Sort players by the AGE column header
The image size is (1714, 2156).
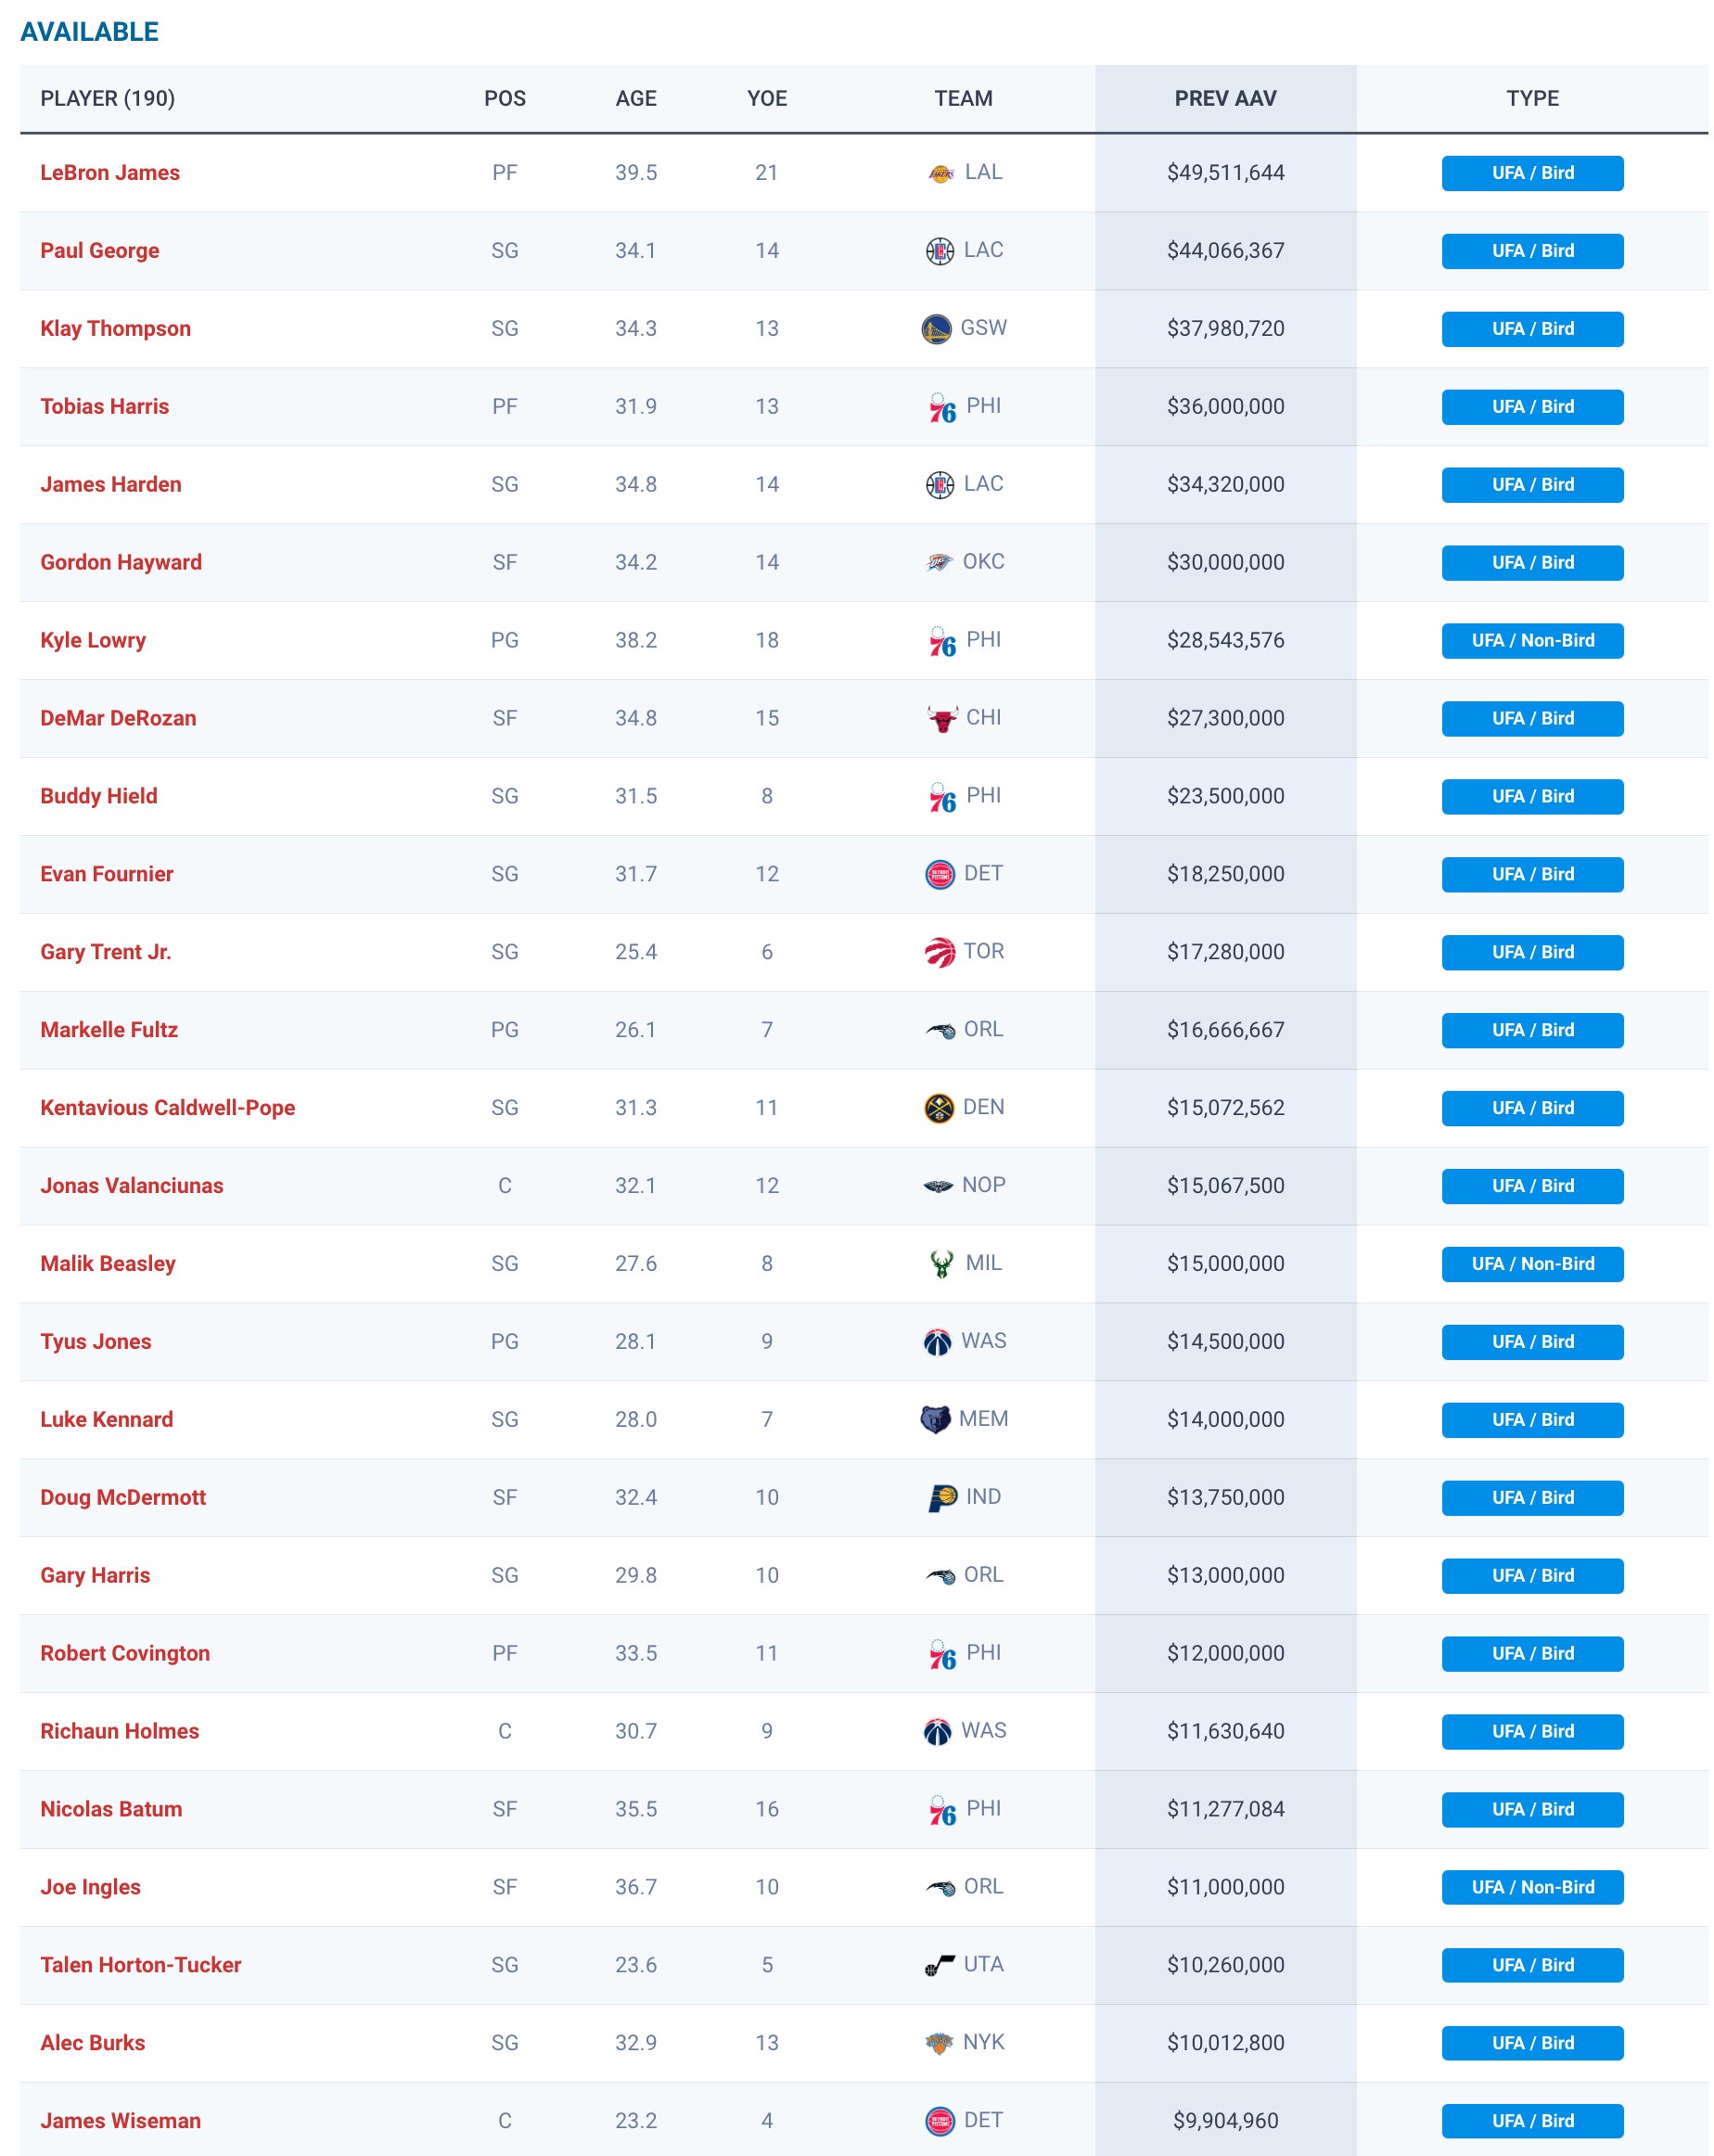tap(636, 98)
